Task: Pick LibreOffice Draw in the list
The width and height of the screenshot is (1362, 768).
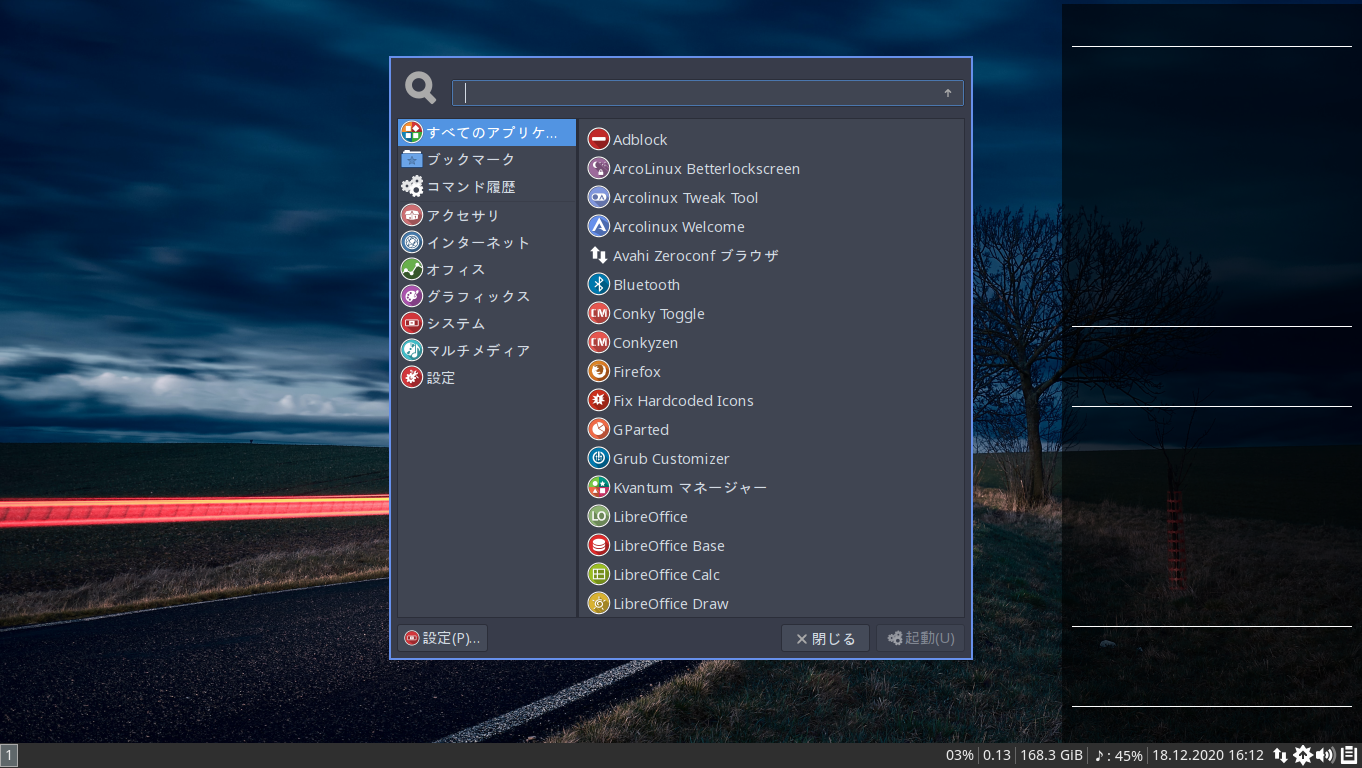Action: pyautogui.click(x=771, y=603)
